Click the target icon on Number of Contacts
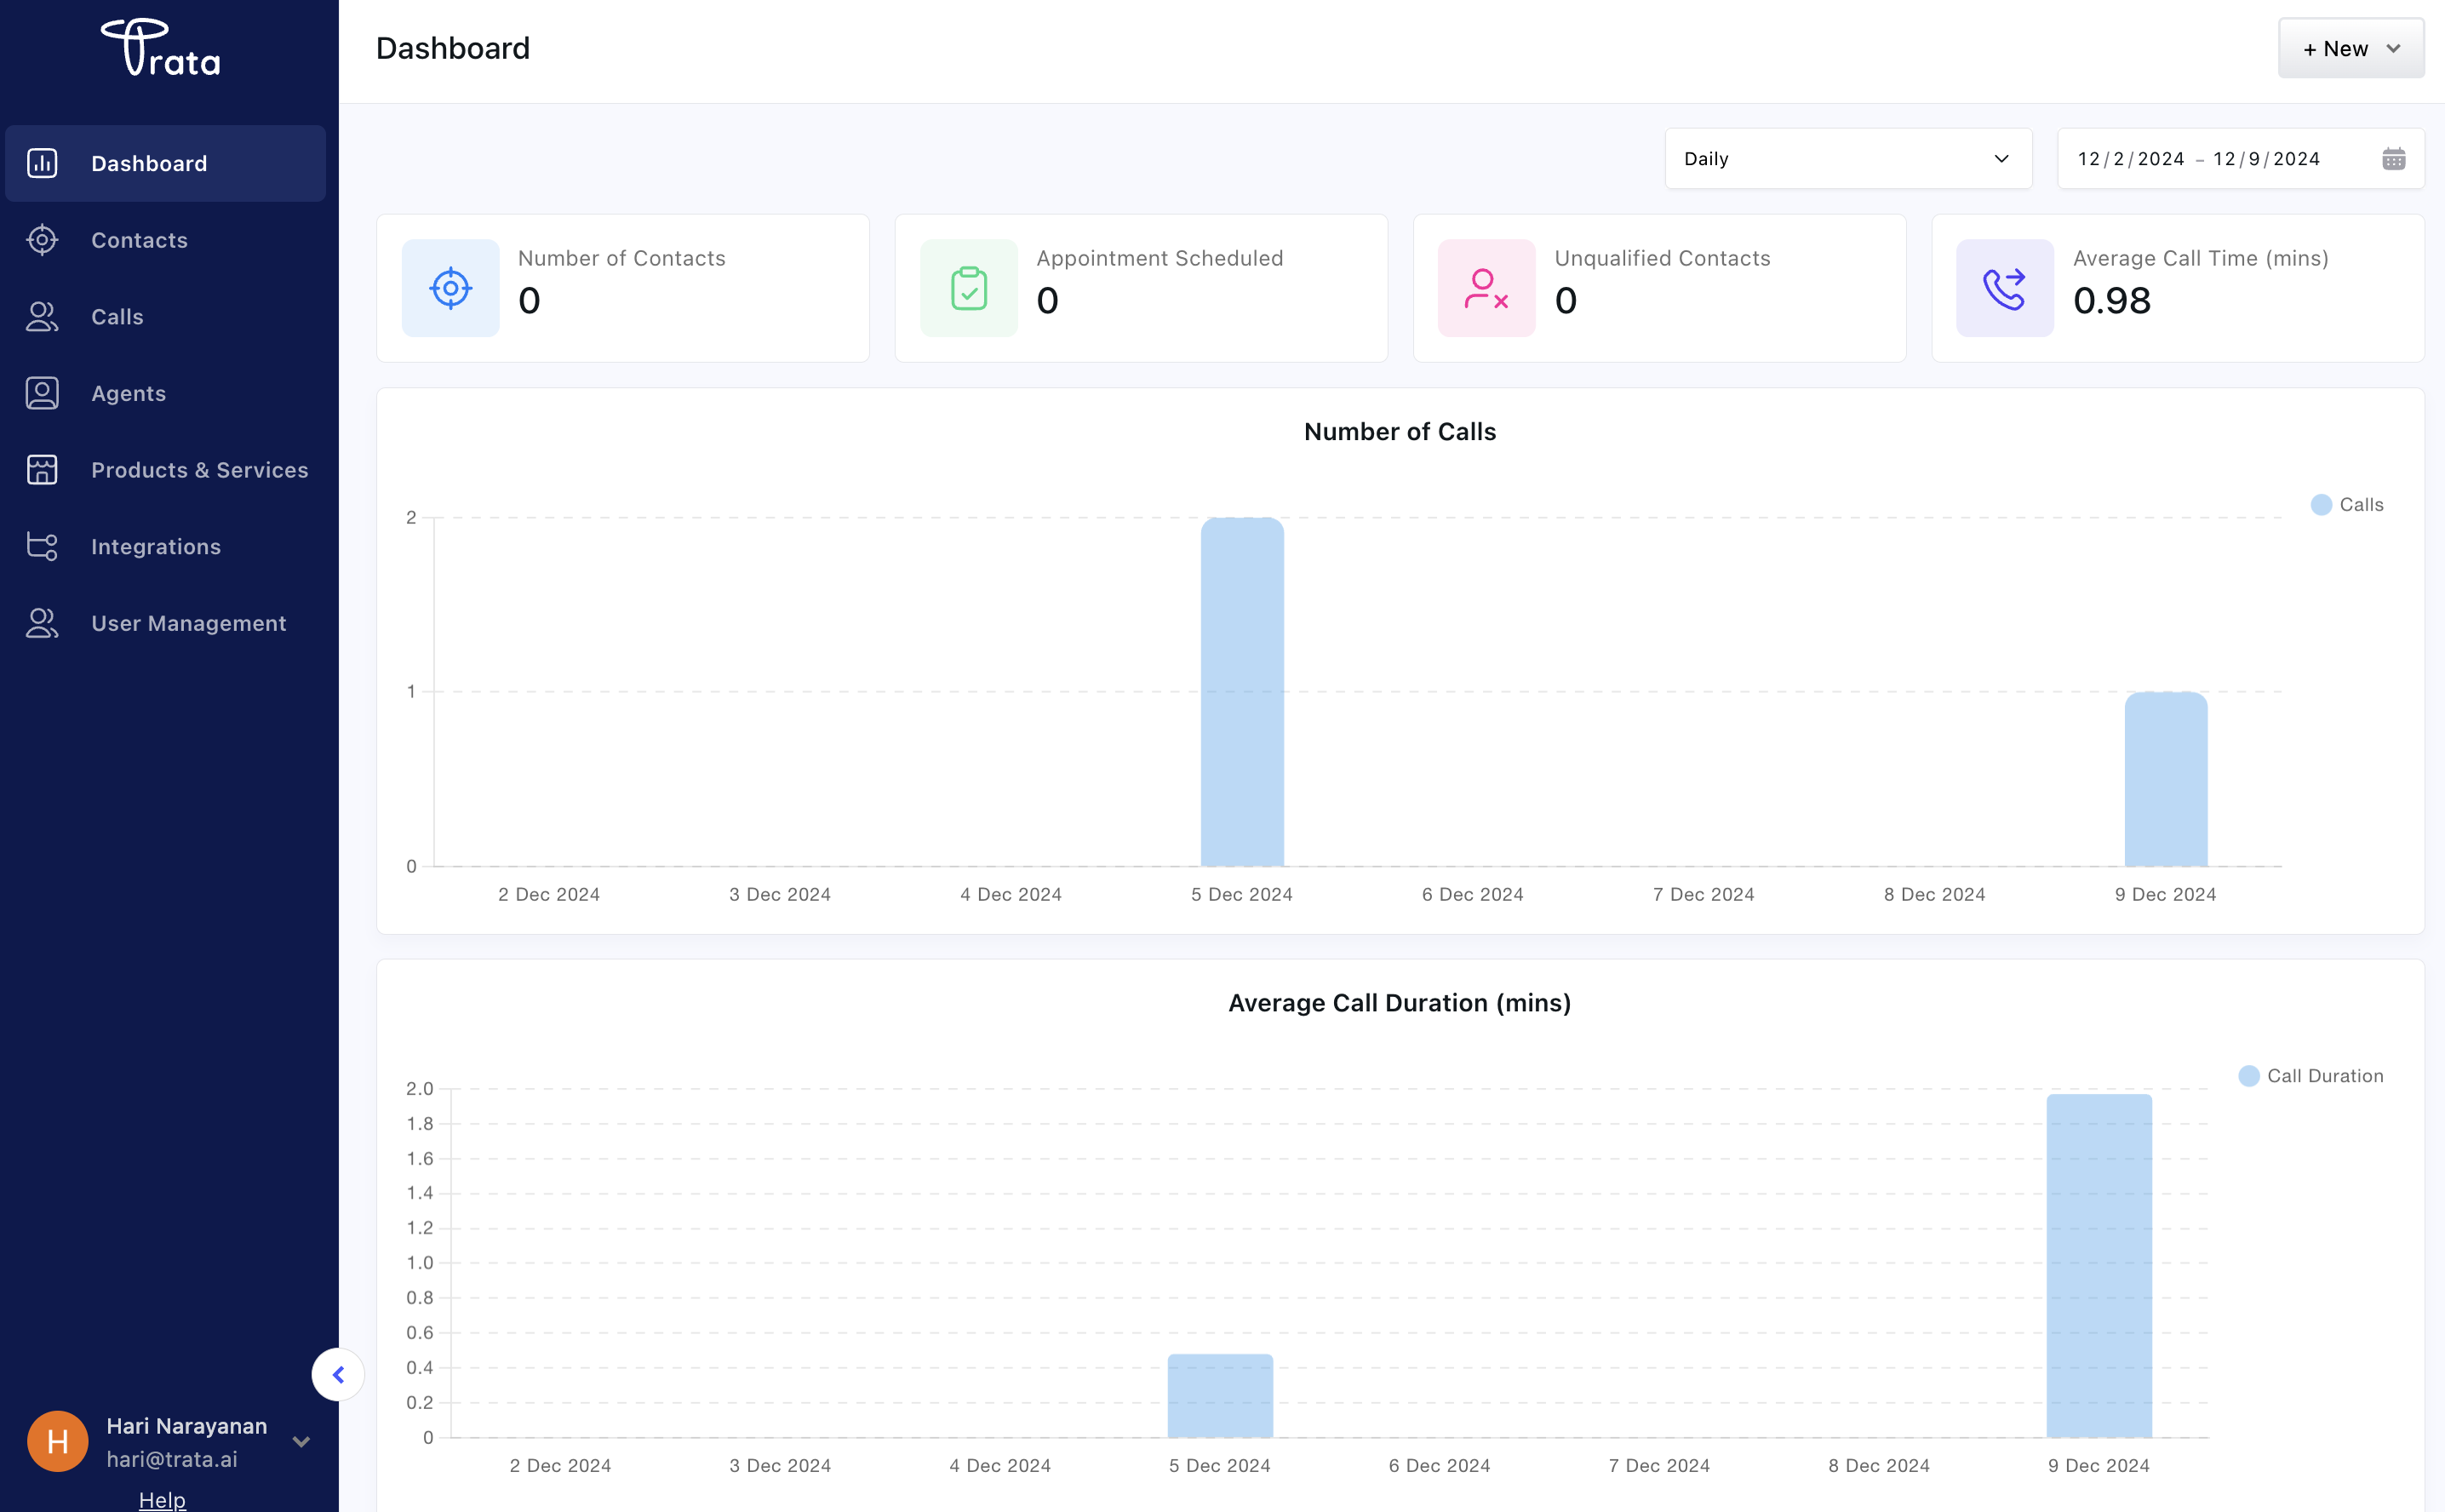The image size is (2445, 1512). tap(450, 288)
